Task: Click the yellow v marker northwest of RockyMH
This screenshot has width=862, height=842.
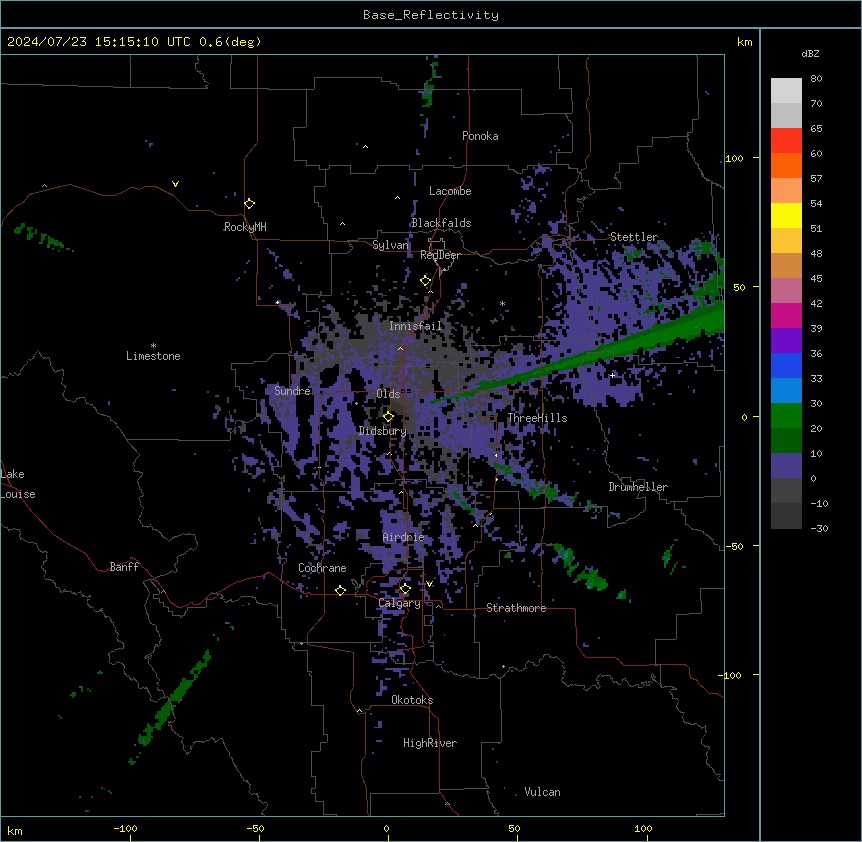Action: pyautogui.click(x=175, y=184)
